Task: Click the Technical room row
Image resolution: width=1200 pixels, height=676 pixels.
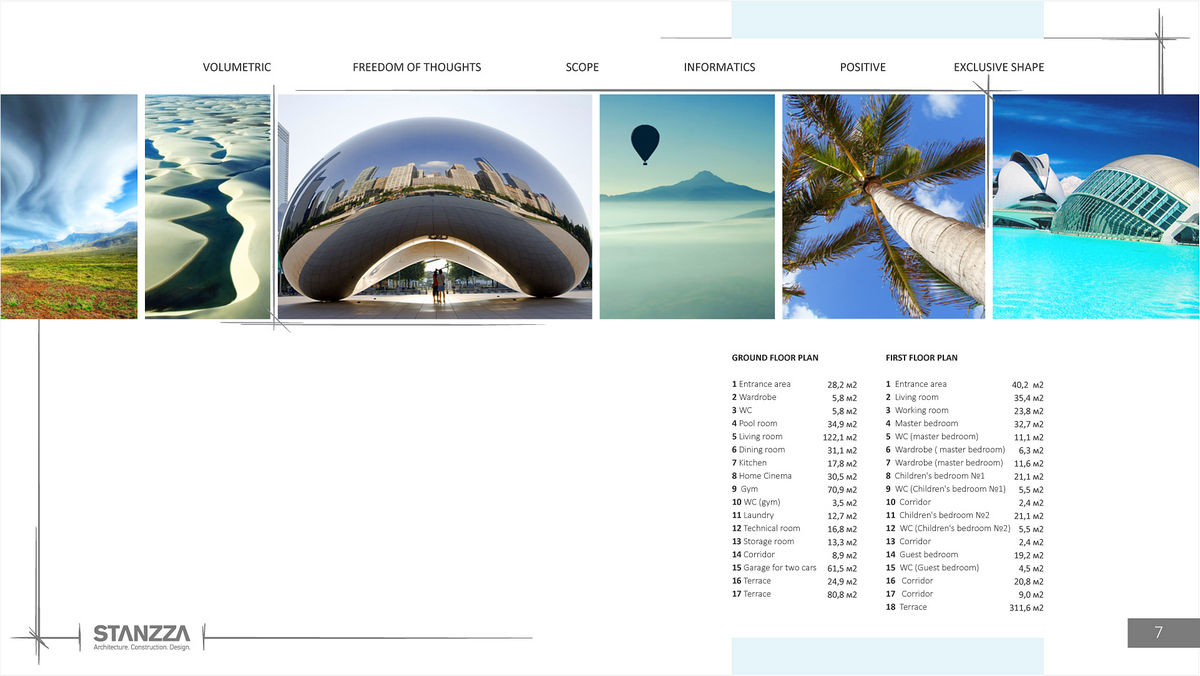Action: pos(794,528)
